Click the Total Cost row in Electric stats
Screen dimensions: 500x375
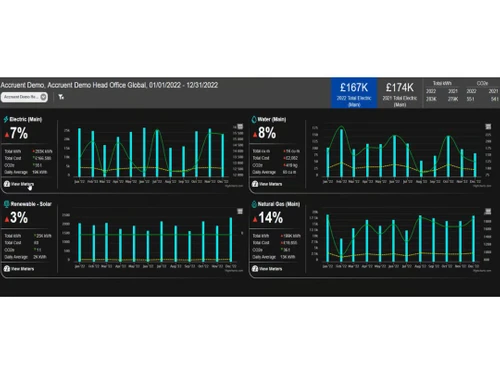click(x=28, y=158)
